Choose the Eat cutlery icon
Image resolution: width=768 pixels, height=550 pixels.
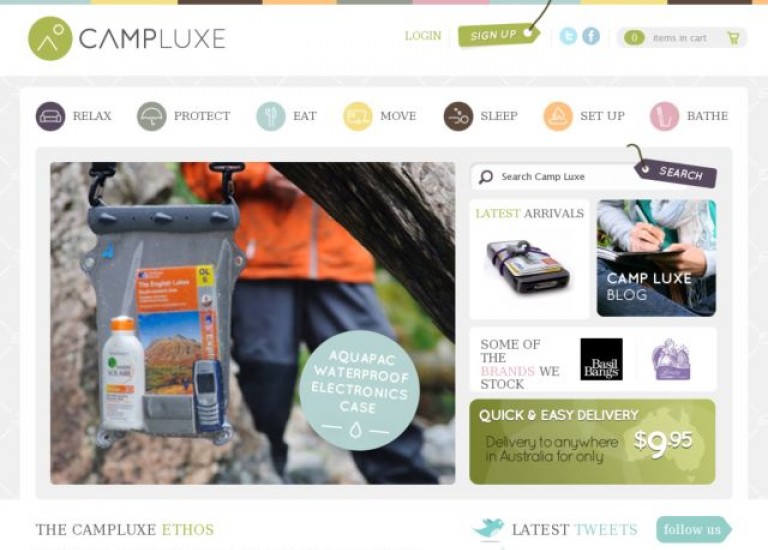tap(271, 117)
